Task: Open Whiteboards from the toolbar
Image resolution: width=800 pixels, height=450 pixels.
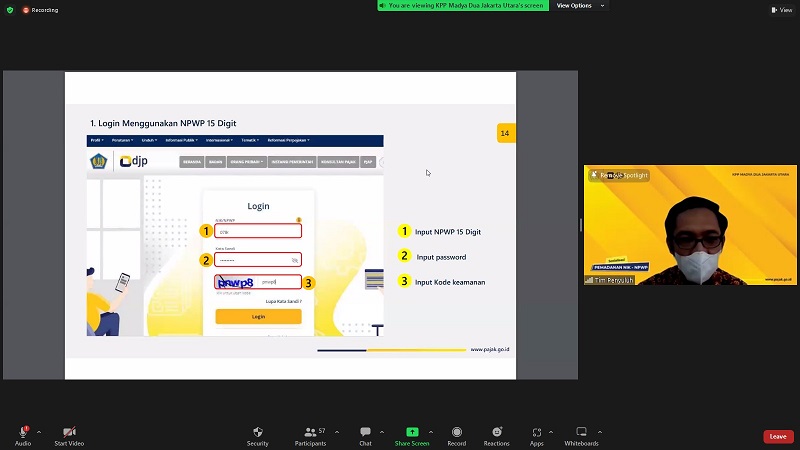Action: pyautogui.click(x=581, y=432)
